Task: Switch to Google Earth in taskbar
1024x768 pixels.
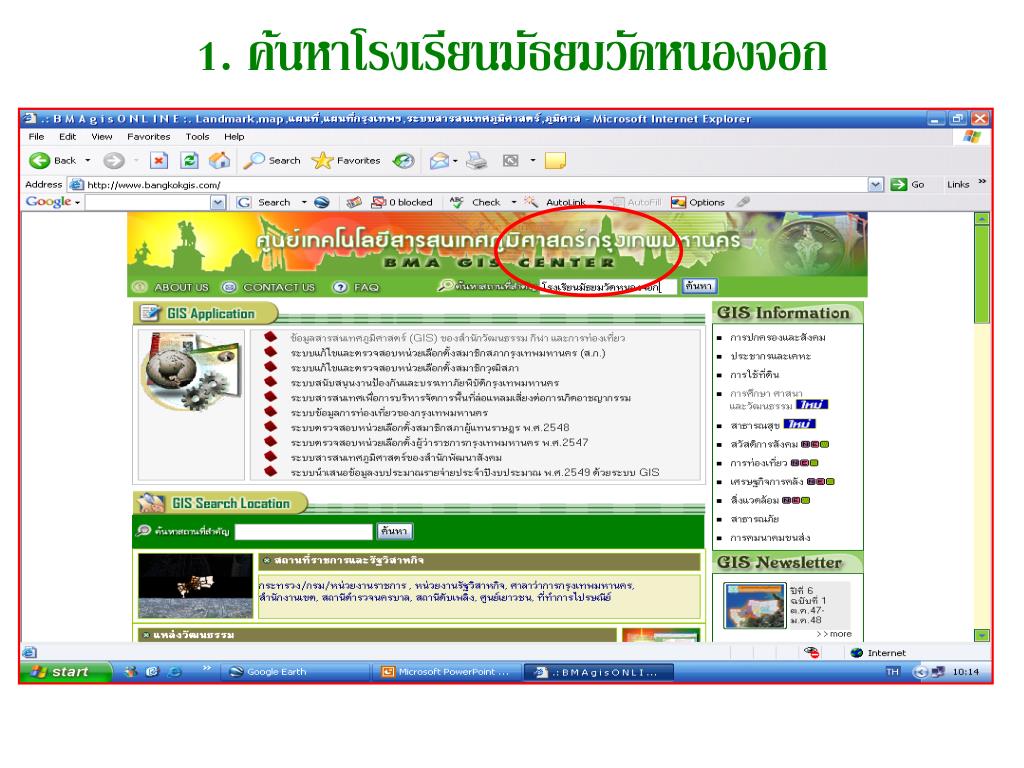Action: point(297,672)
